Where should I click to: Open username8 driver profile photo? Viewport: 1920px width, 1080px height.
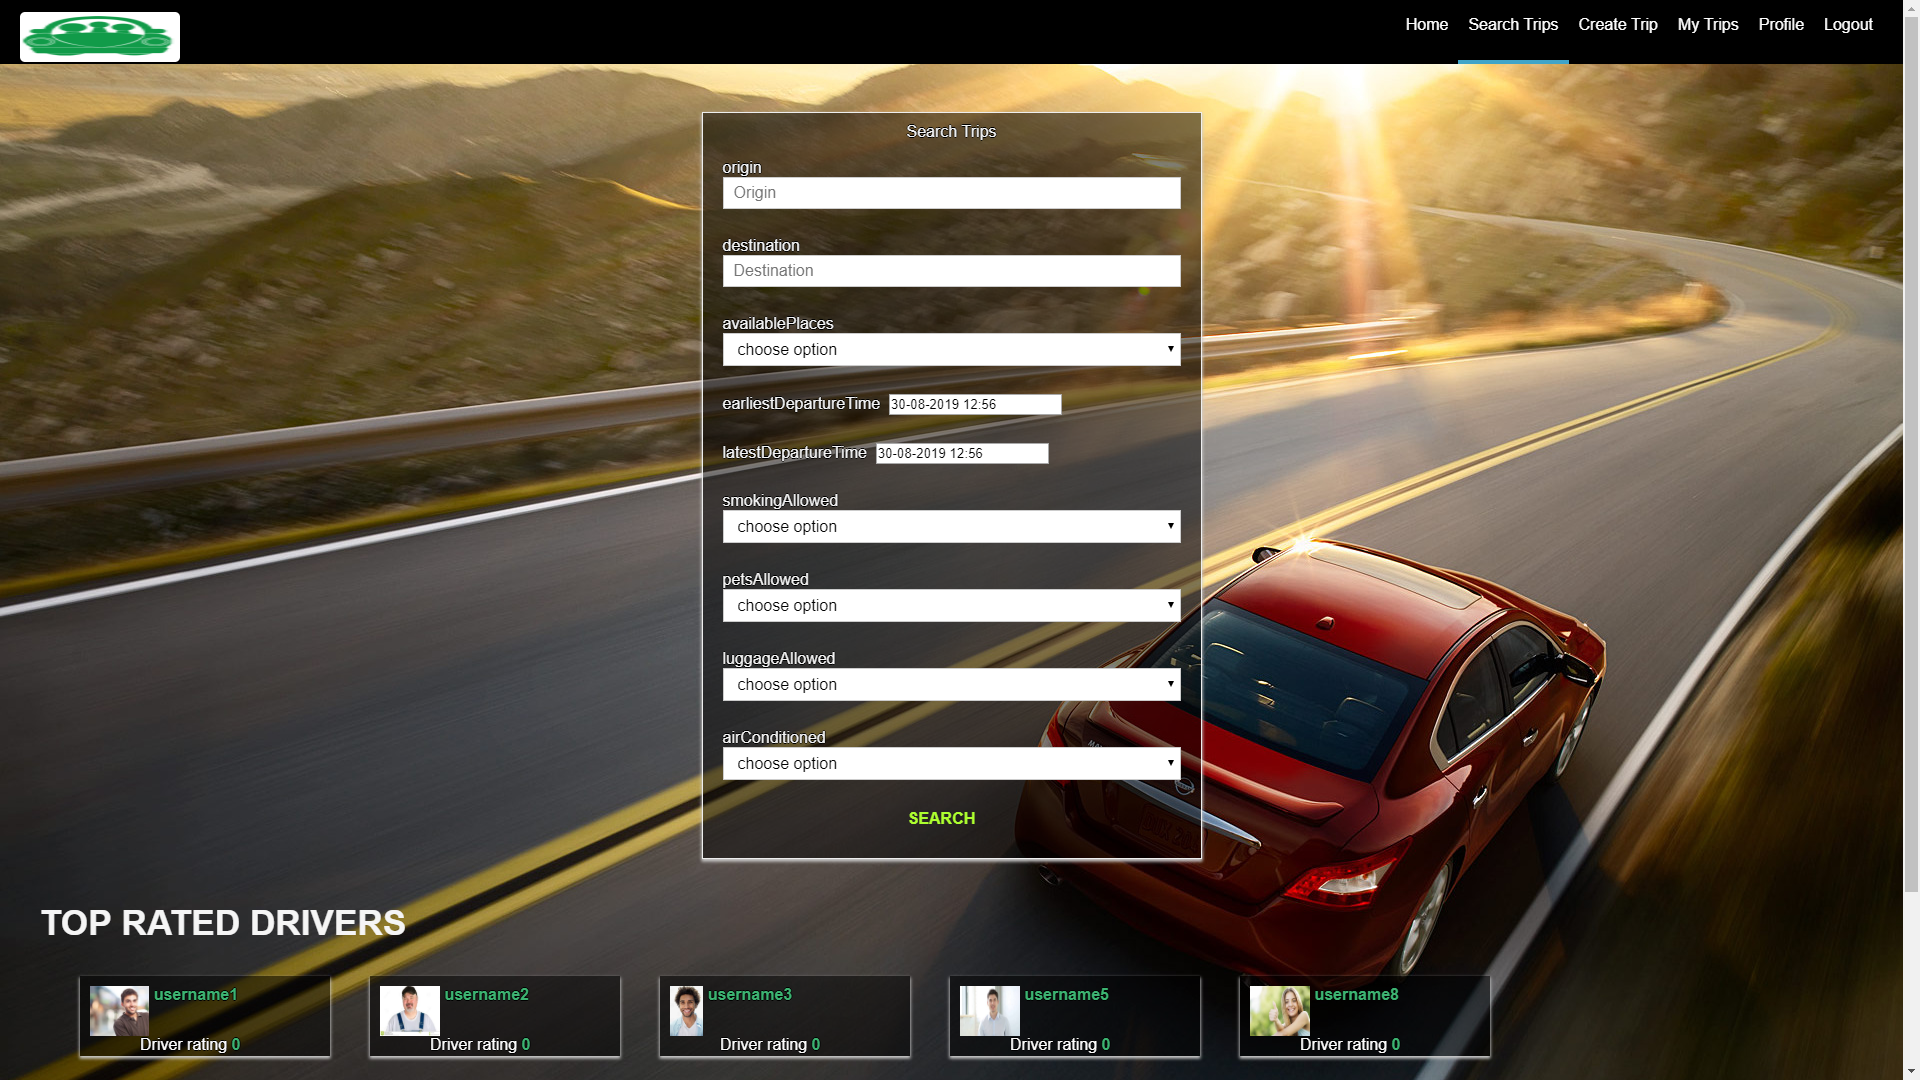[x=1279, y=1011]
